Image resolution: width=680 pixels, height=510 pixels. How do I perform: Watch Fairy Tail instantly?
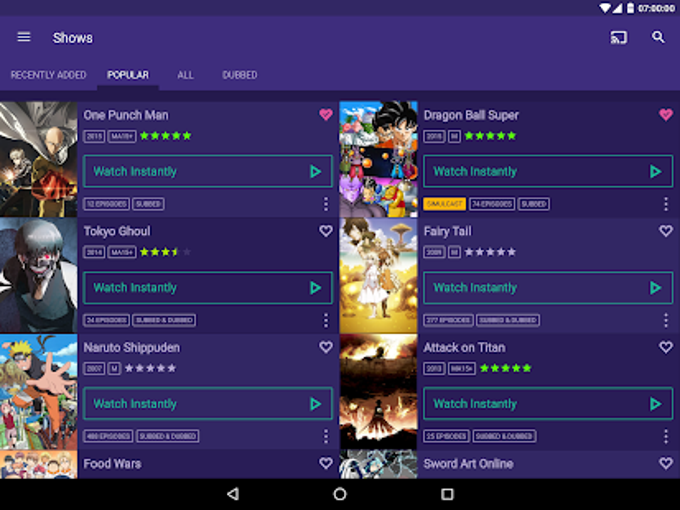[x=548, y=288]
